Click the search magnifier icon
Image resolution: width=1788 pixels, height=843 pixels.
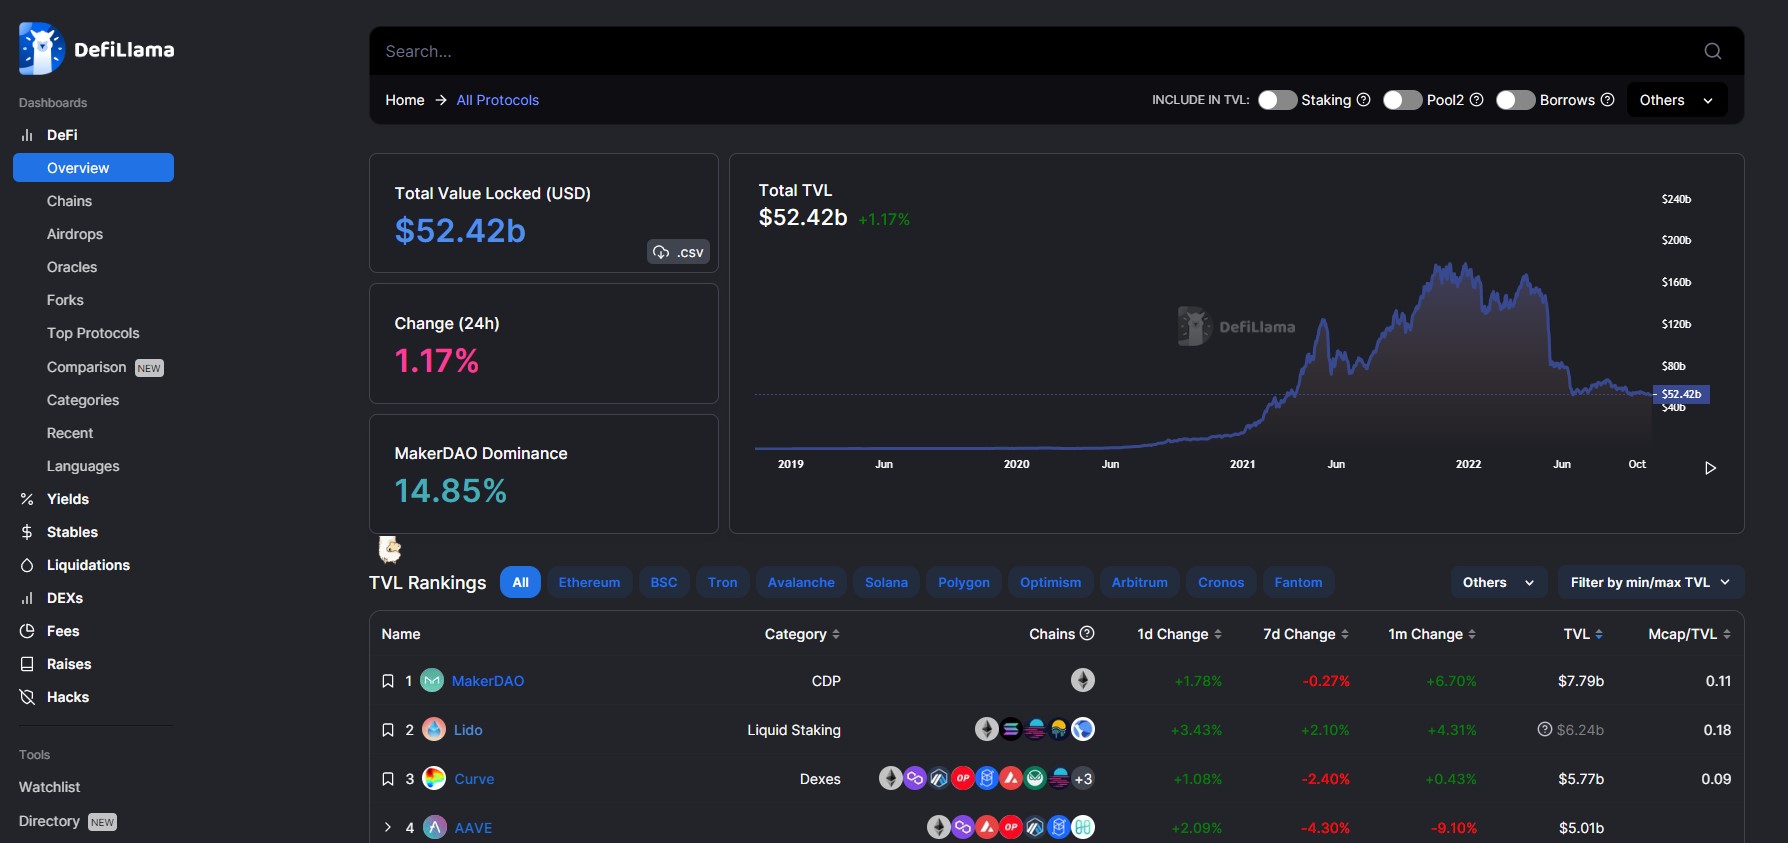pos(1713,51)
